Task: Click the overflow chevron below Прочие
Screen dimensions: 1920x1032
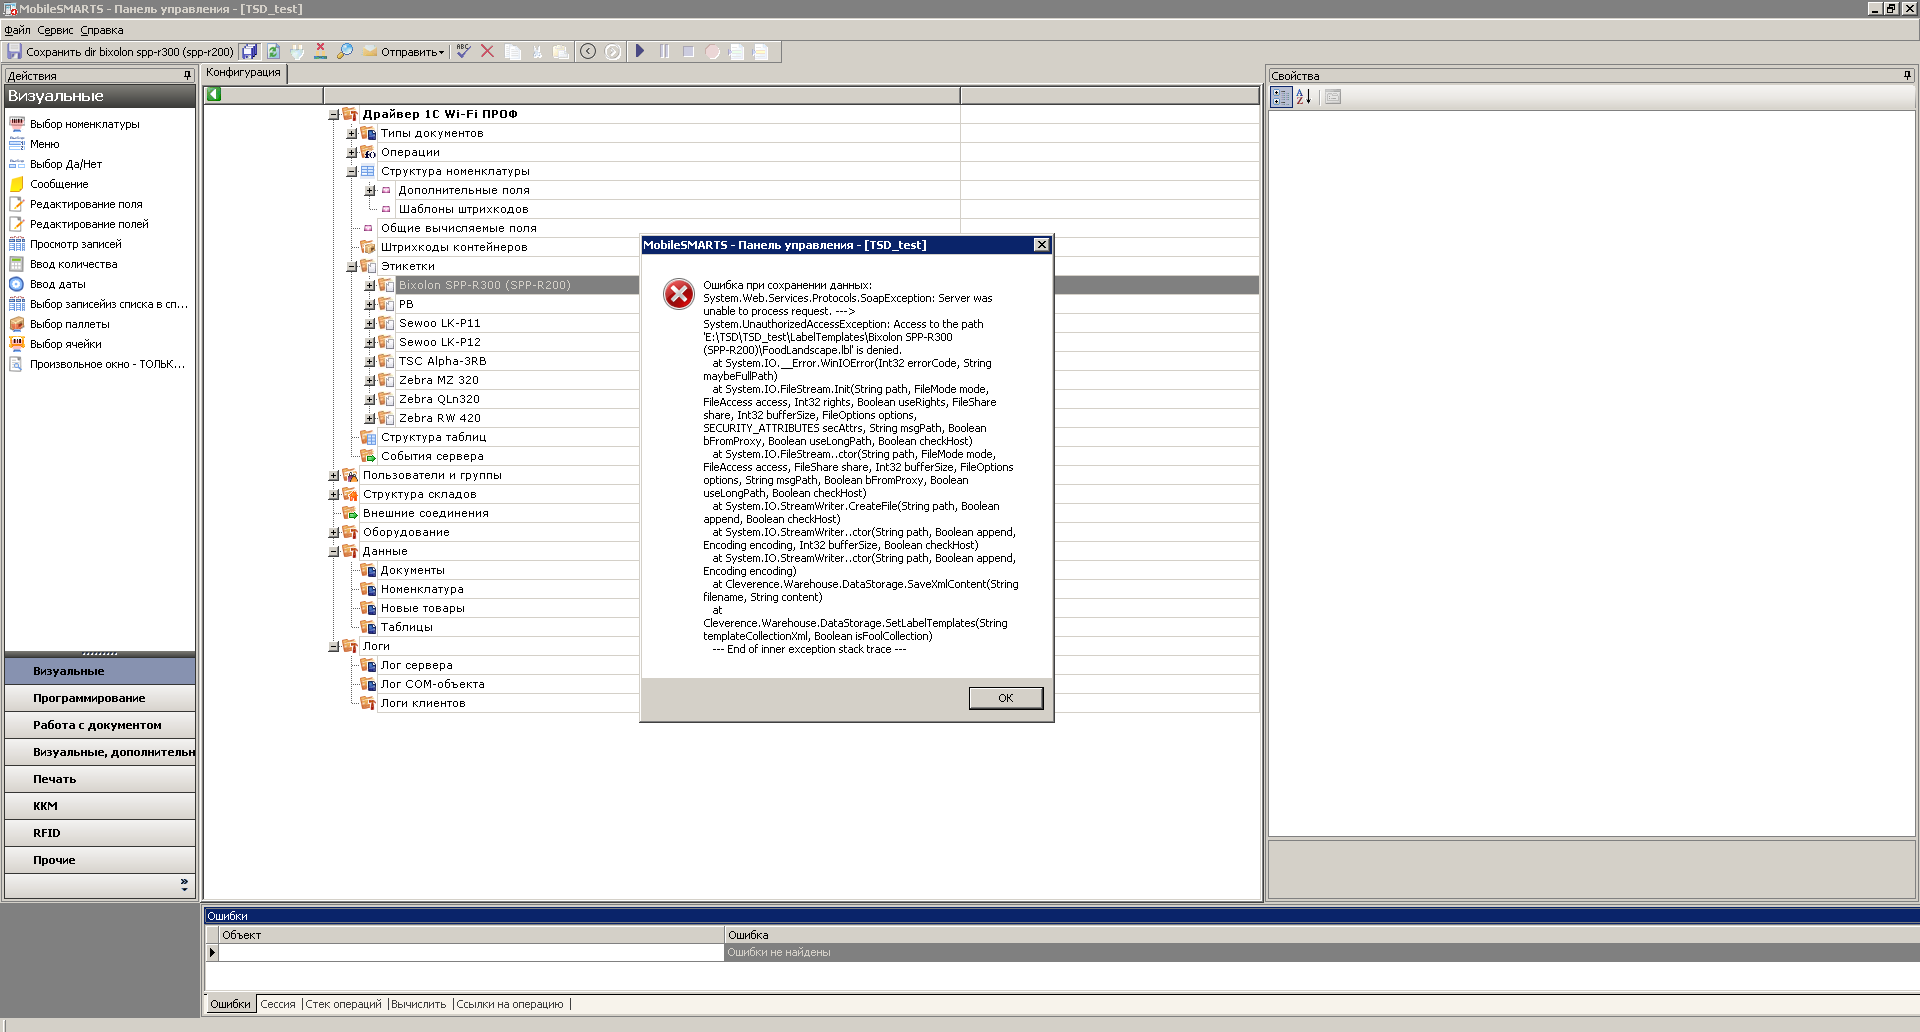Action: click(x=184, y=885)
